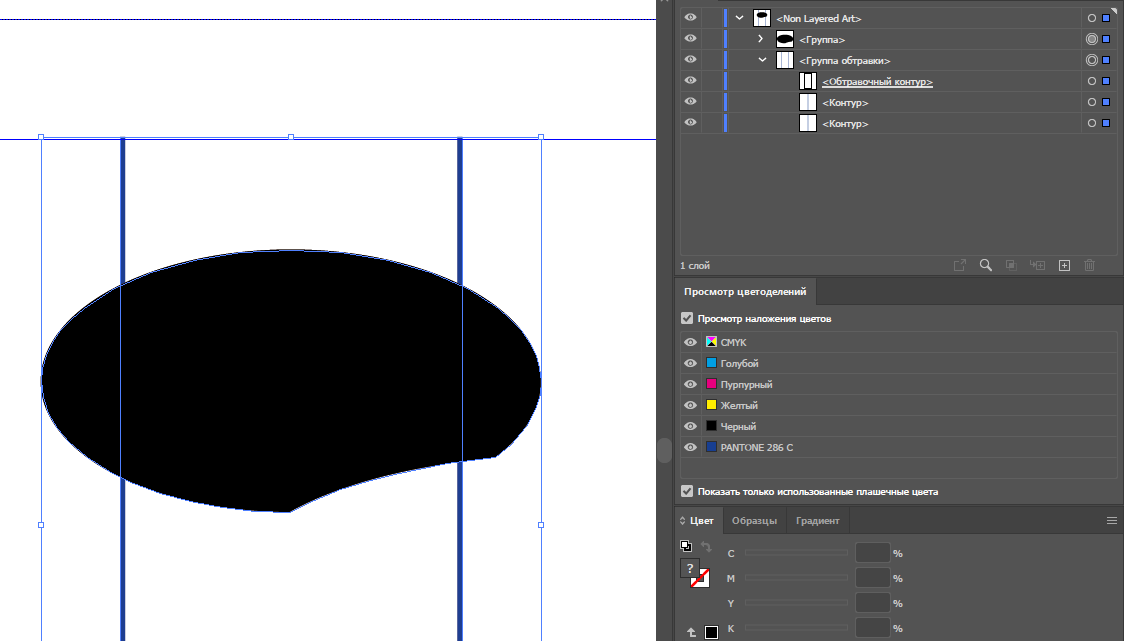This screenshot has height=641, width=1124.
Task: Click the C percentage input field
Action: [872, 553]
